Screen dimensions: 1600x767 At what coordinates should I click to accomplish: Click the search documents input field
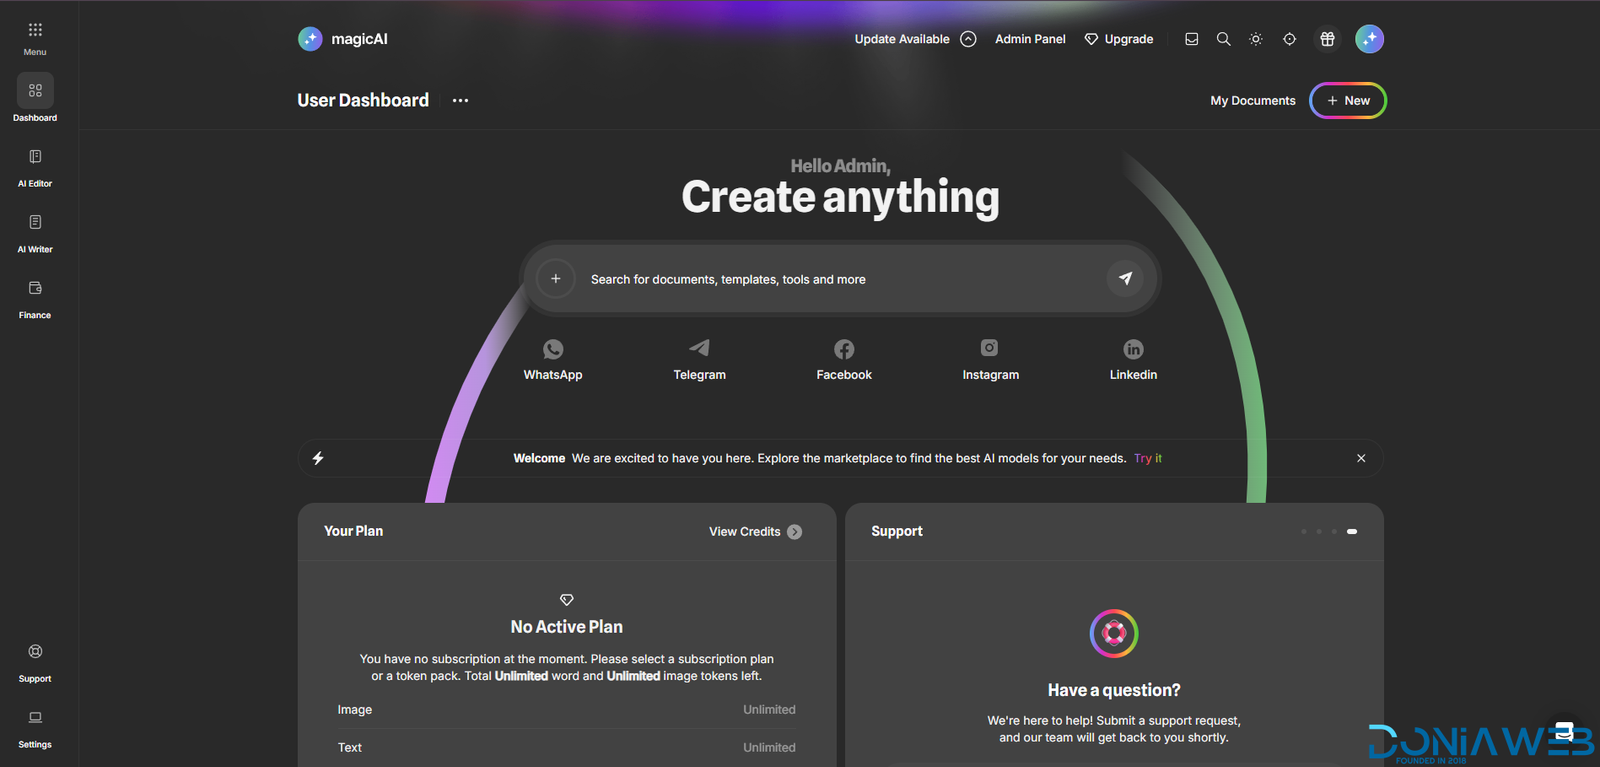tap(840, 279)
